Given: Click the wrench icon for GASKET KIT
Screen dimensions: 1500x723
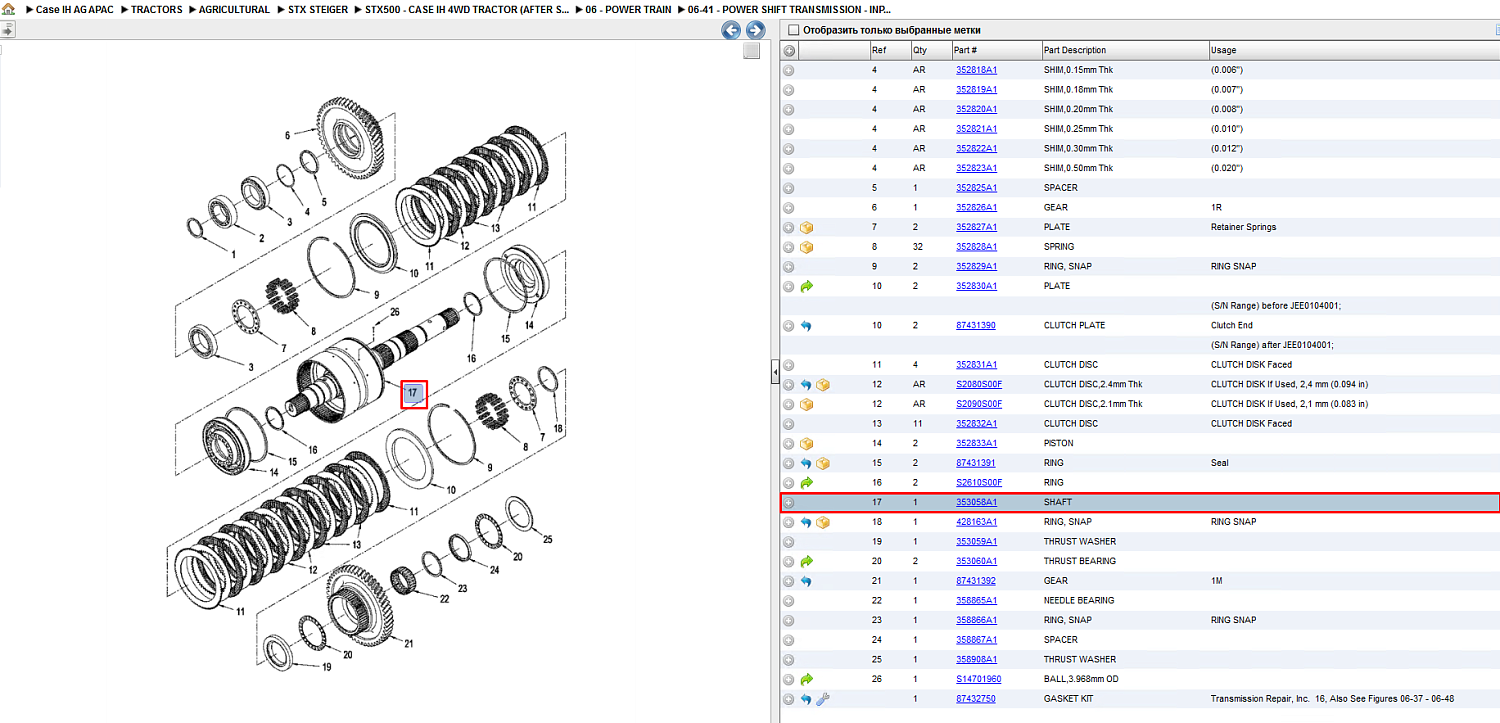Looking at the screenshot, I should point(823,698).
